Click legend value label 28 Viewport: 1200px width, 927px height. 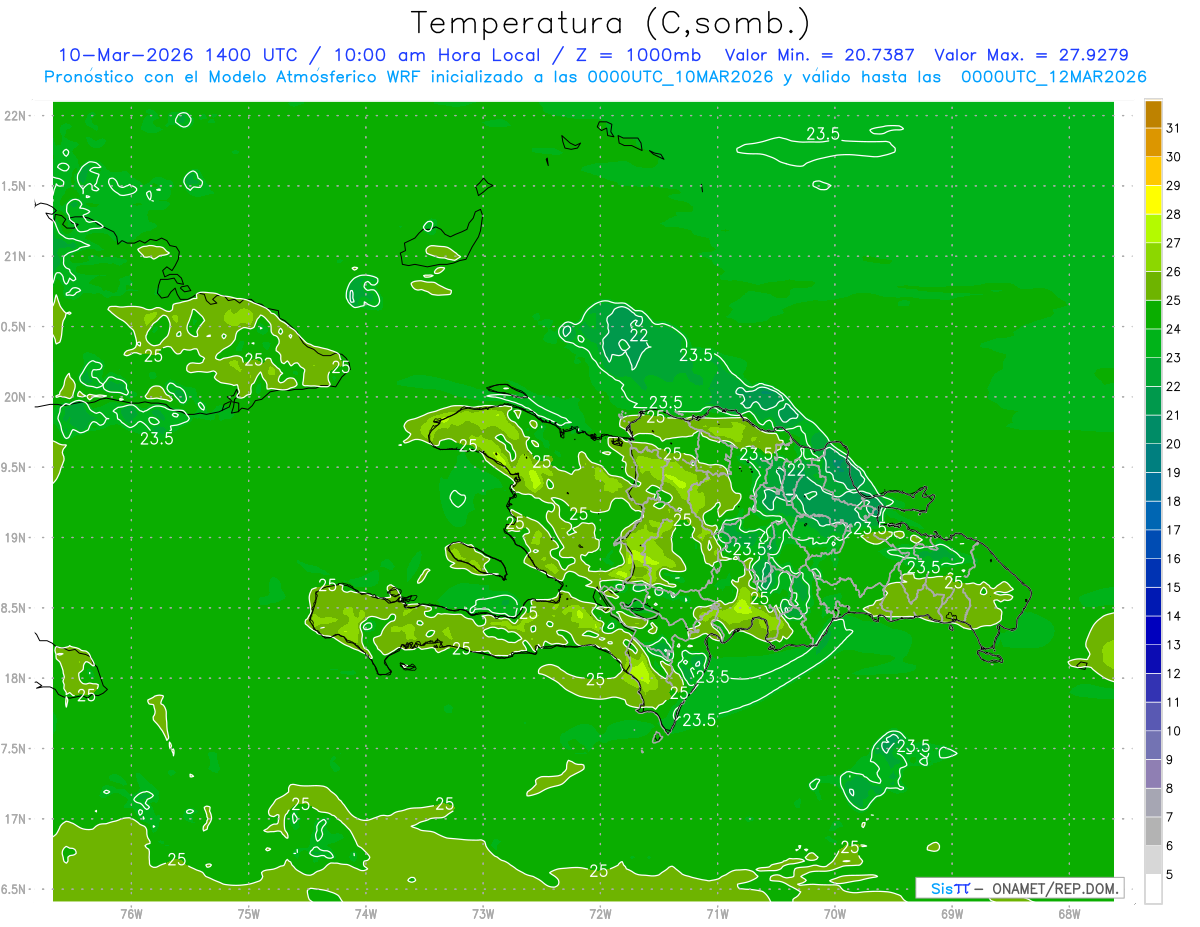tap(1173, 214)
